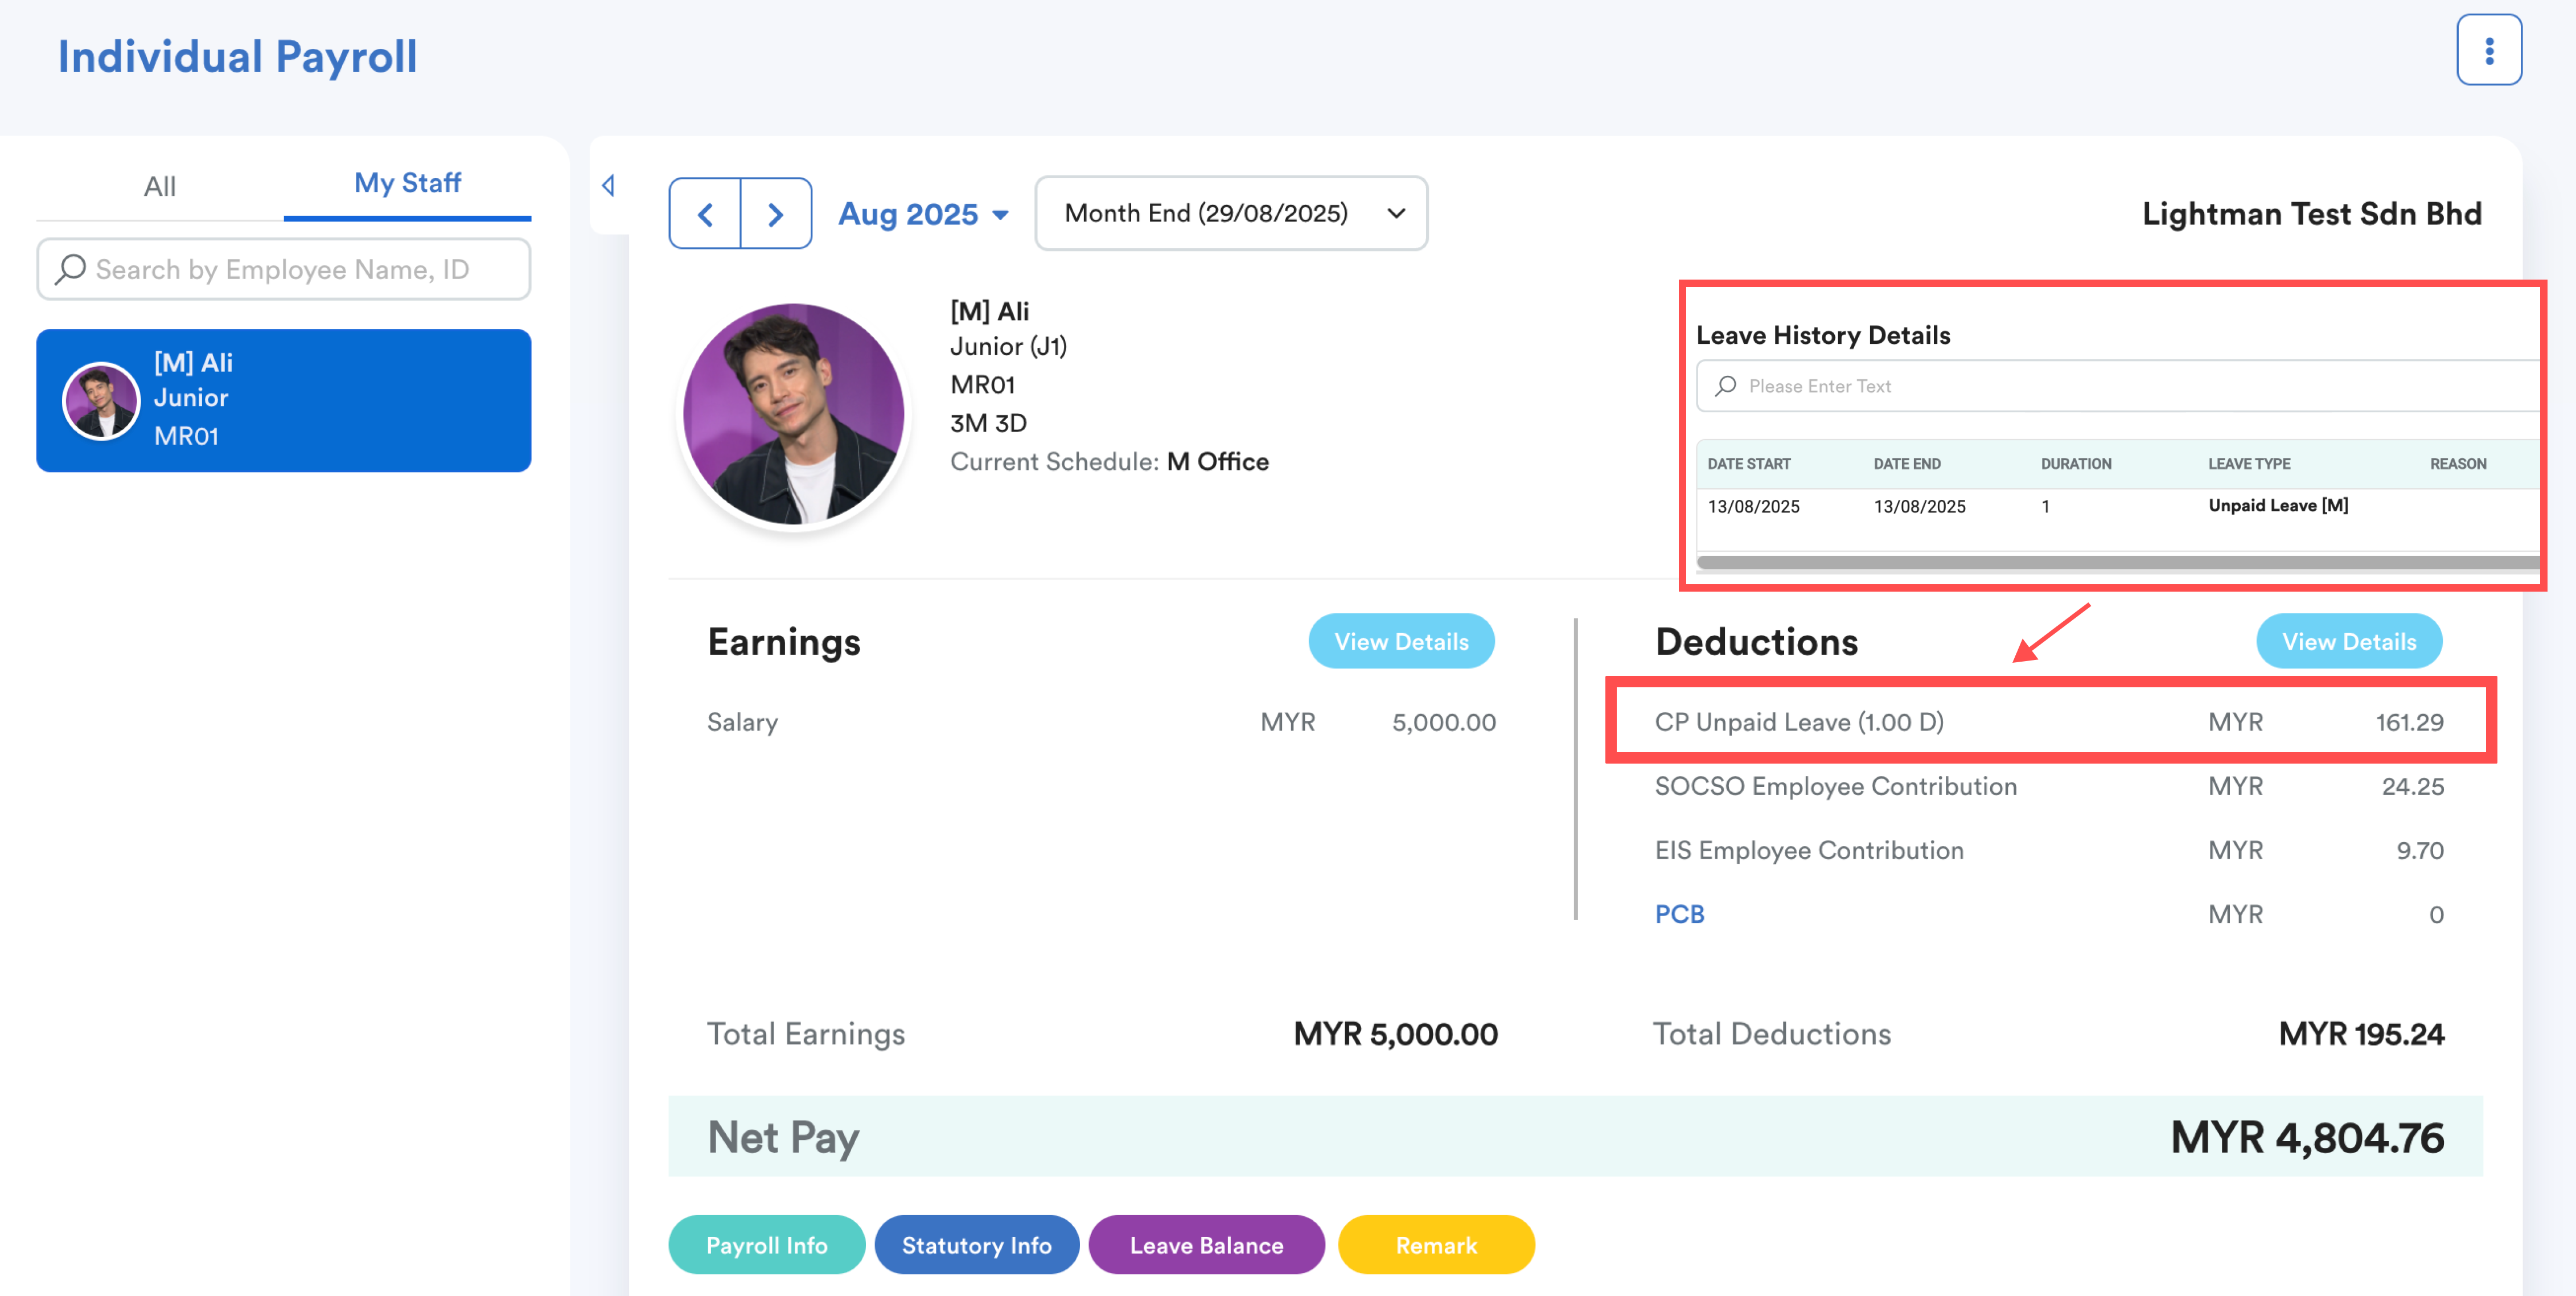
Task: Click Leave History search magnifier icon
Action: click(1725, 386)
